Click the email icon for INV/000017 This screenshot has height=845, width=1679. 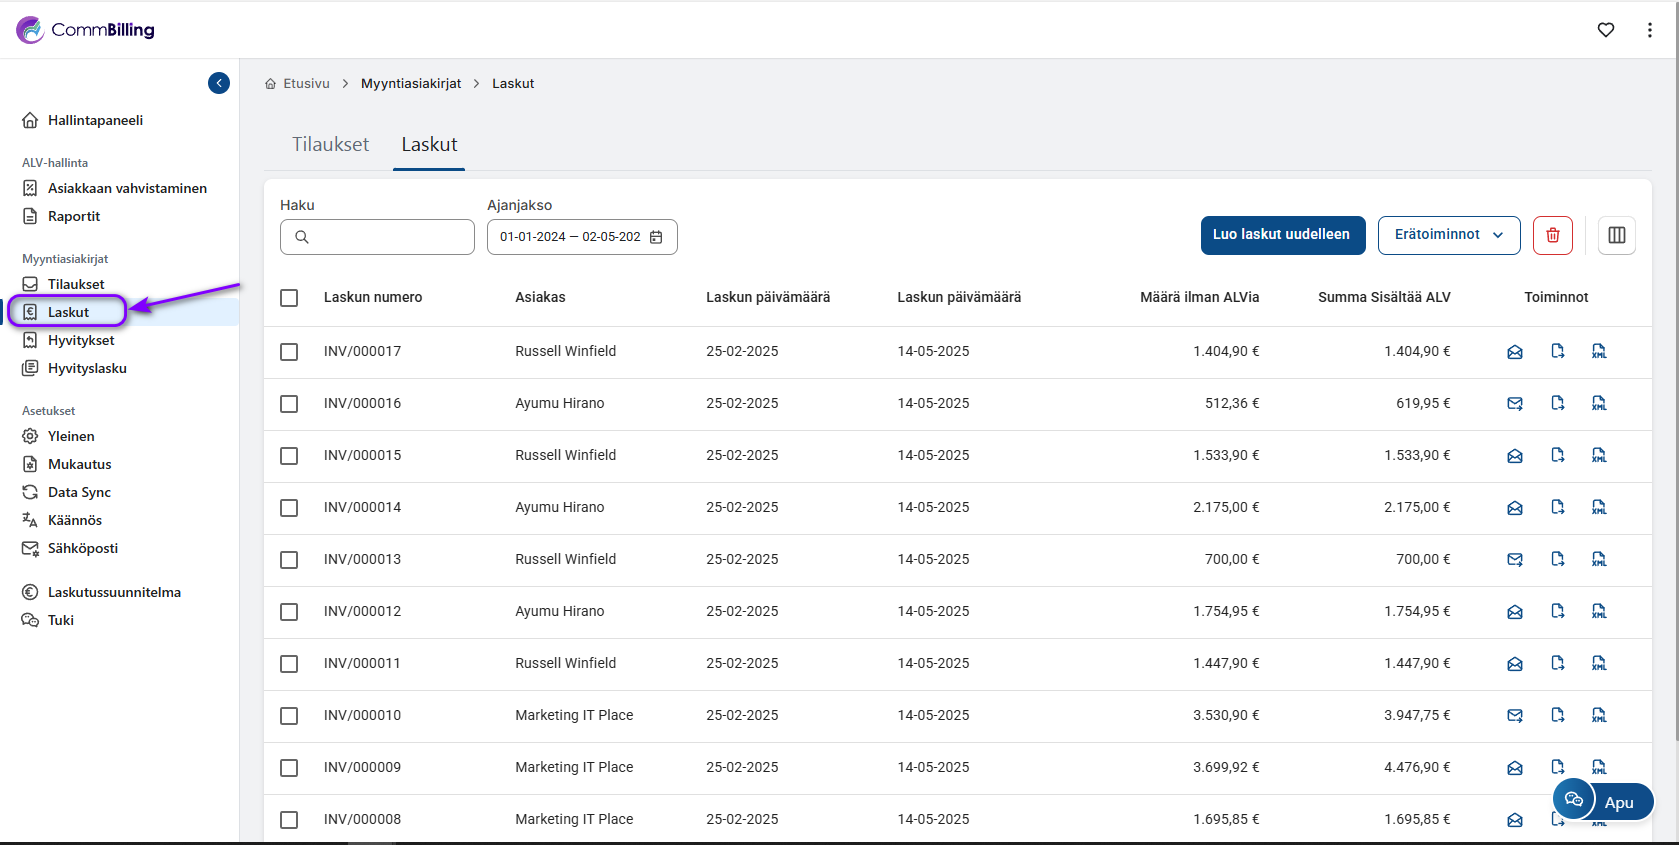click(x=1515, y=352)
